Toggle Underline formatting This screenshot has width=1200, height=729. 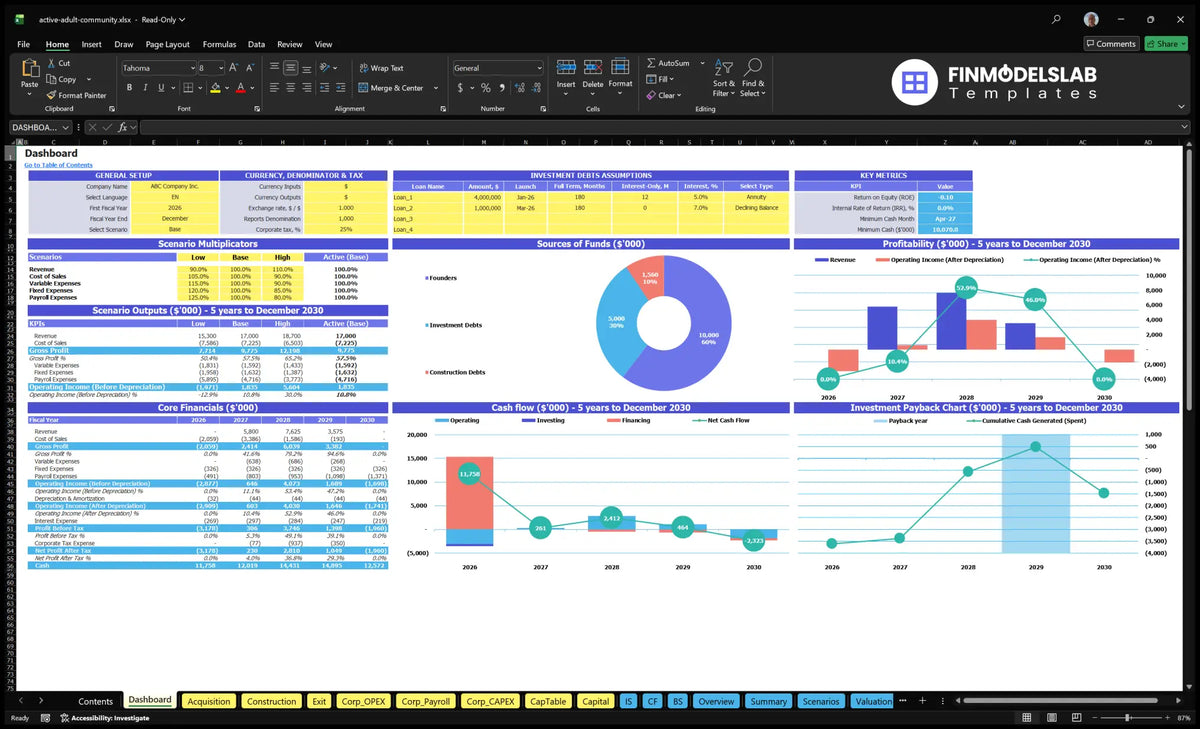coord(161,88)
